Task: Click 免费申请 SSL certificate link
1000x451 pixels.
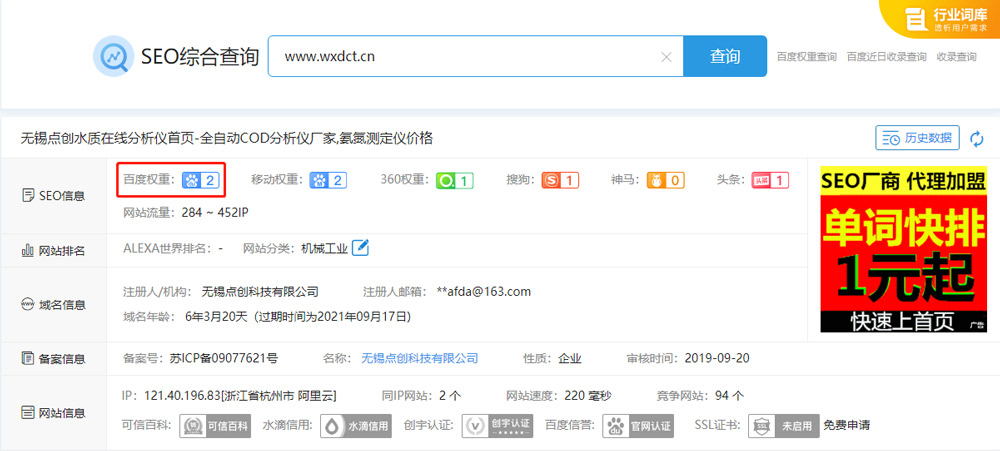Action: (846, 425)
